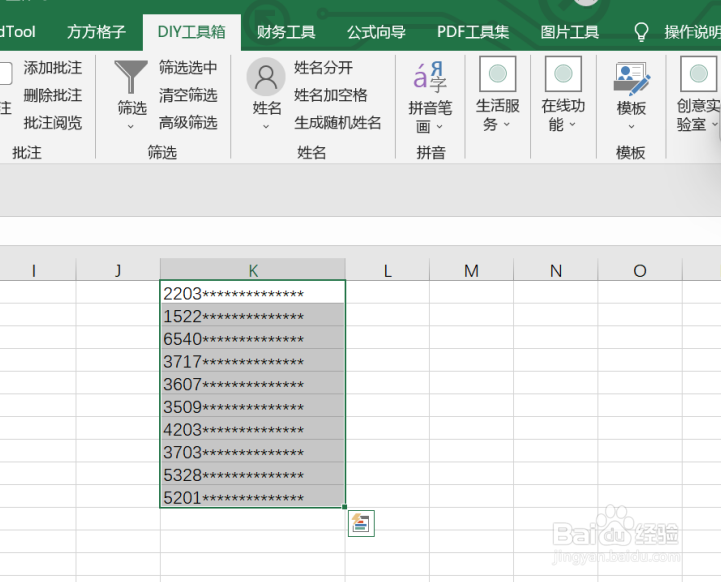Switch to the 方方格子 tab
721x582 pixels.
pyautogui.click(x=96, y=32)
